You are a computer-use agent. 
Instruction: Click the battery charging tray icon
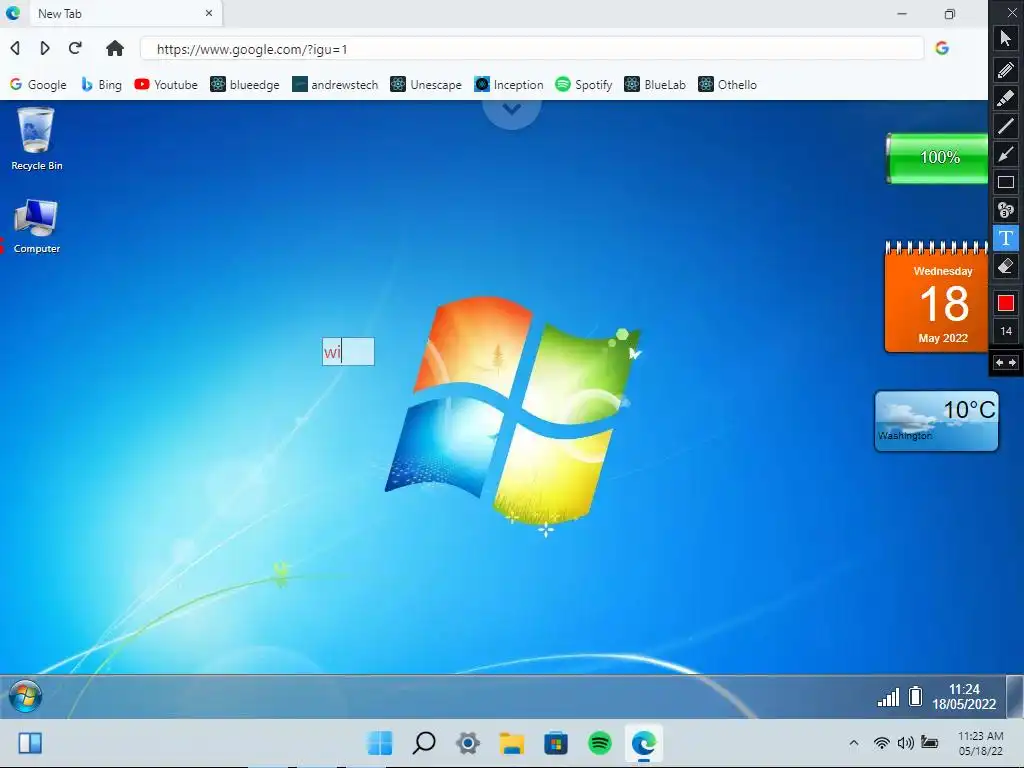point(929,743)
